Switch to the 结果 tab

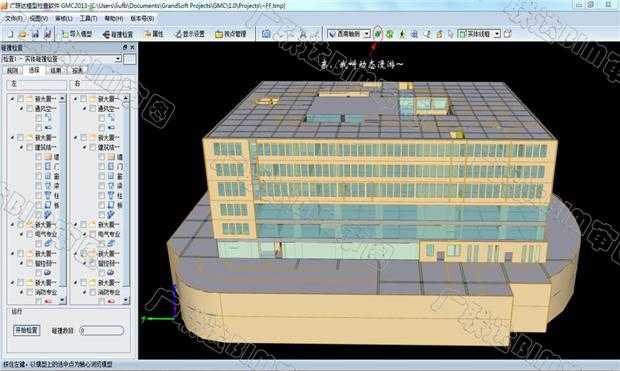point(55,70)
